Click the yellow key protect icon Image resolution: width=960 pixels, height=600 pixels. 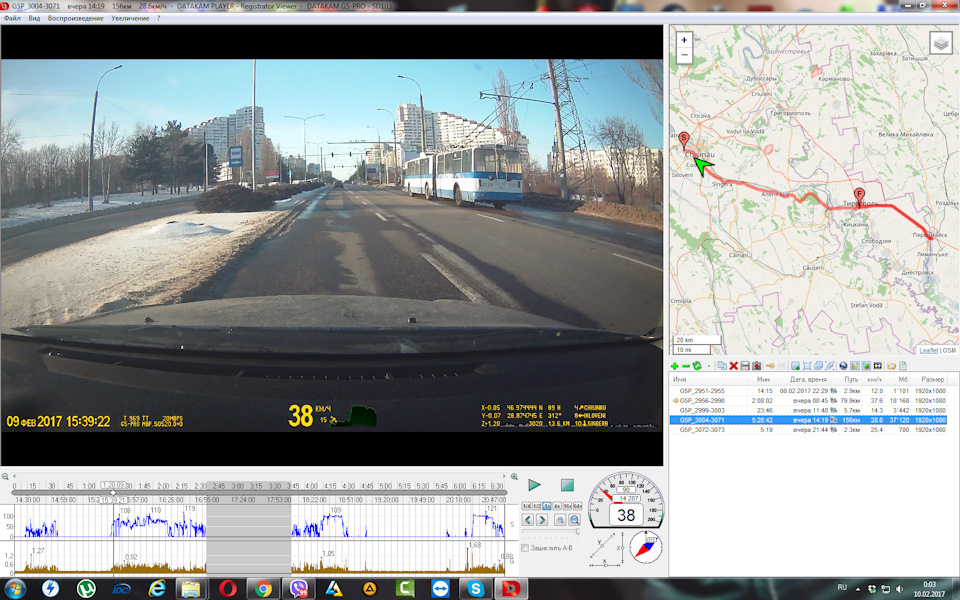(770, 366)
